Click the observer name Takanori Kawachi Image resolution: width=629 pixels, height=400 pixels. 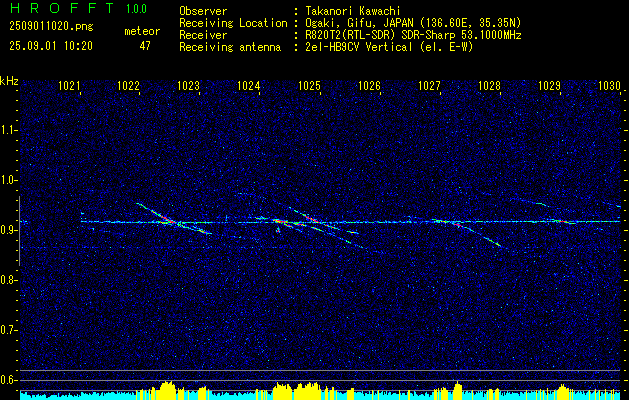(x=351, y=11)
